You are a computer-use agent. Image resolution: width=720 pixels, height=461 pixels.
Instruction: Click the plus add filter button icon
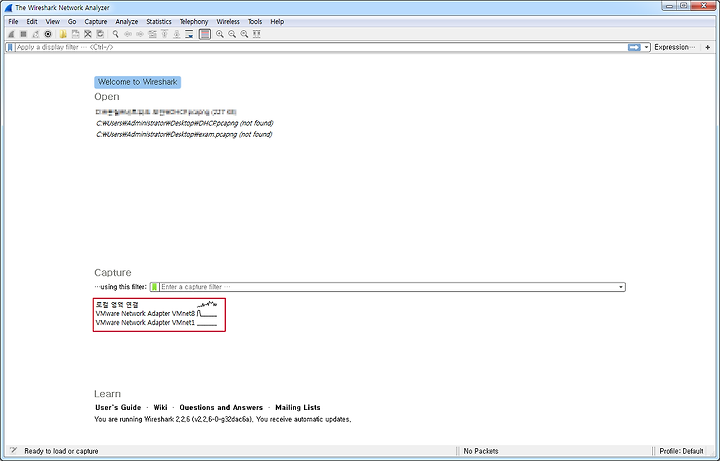pos(708,47)
